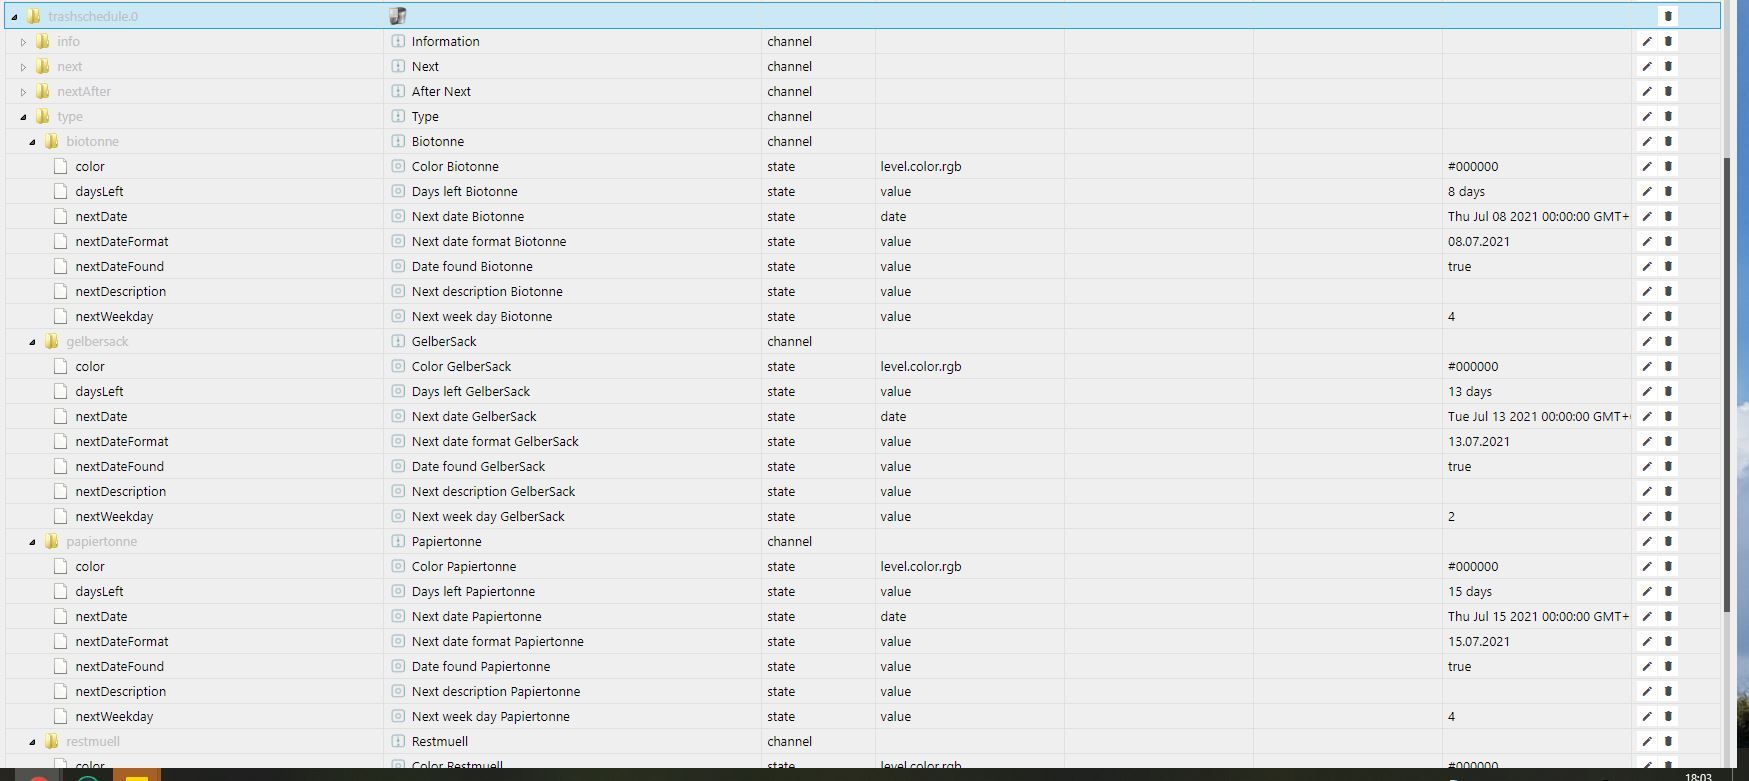The height and width of the screenshot is (781, 1749).
Task: Click the '15 days' Papiertonne value
Action: (1469, 591)
